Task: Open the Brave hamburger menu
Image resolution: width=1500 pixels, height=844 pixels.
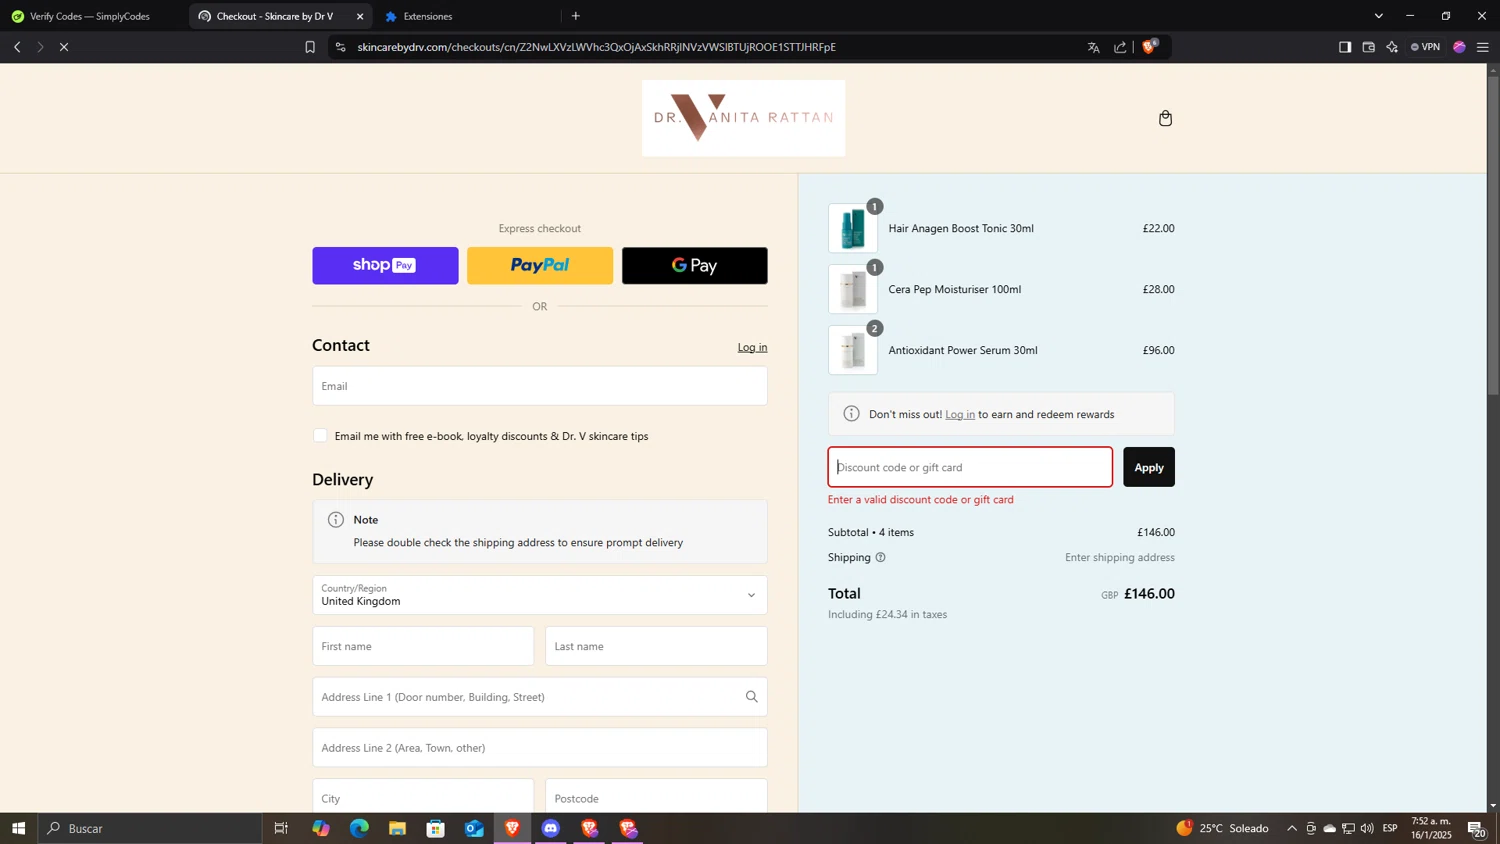Action: point(1483,47)
